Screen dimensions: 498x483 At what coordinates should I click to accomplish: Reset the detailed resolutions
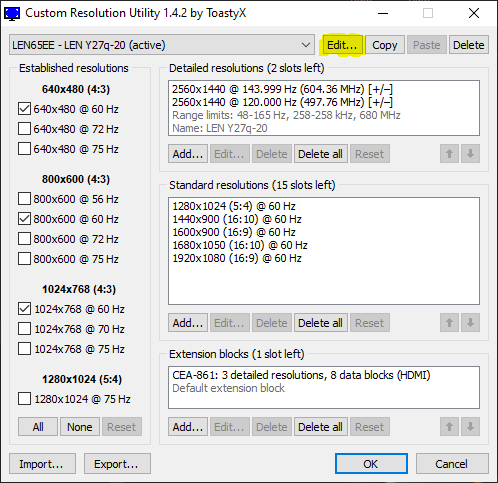370,154
